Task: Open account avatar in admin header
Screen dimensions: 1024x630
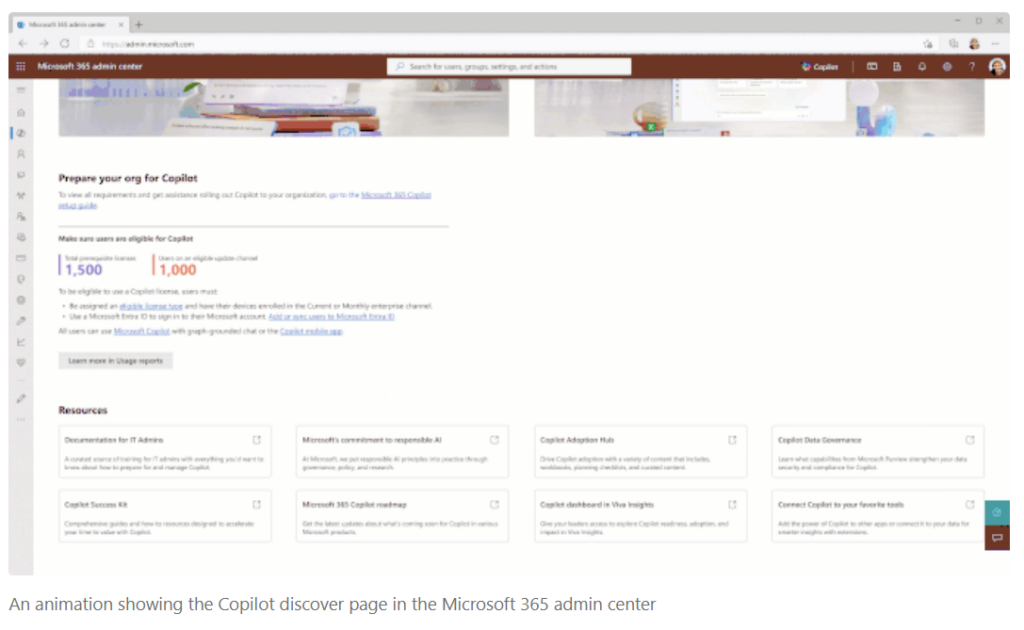Action: click(997, 66)
